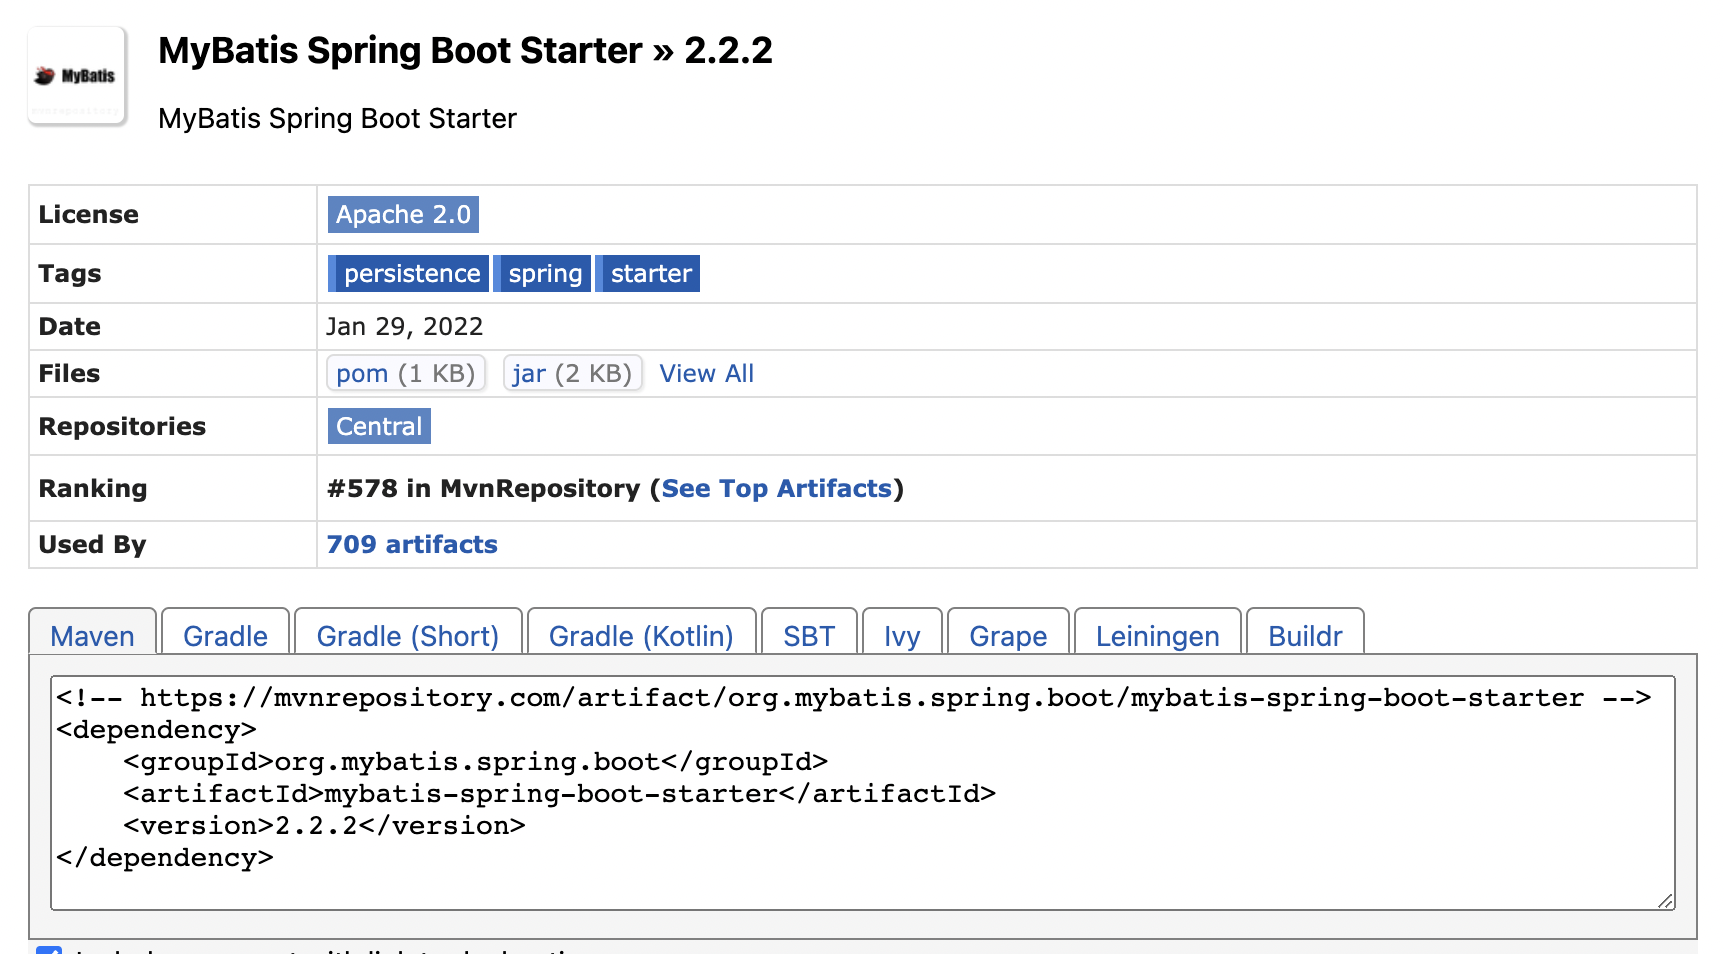This screenshot has width=1724, height=954.
Task: Open the Apache 2.0 license link
Action: pyautogui.click(x=403, y=215)
